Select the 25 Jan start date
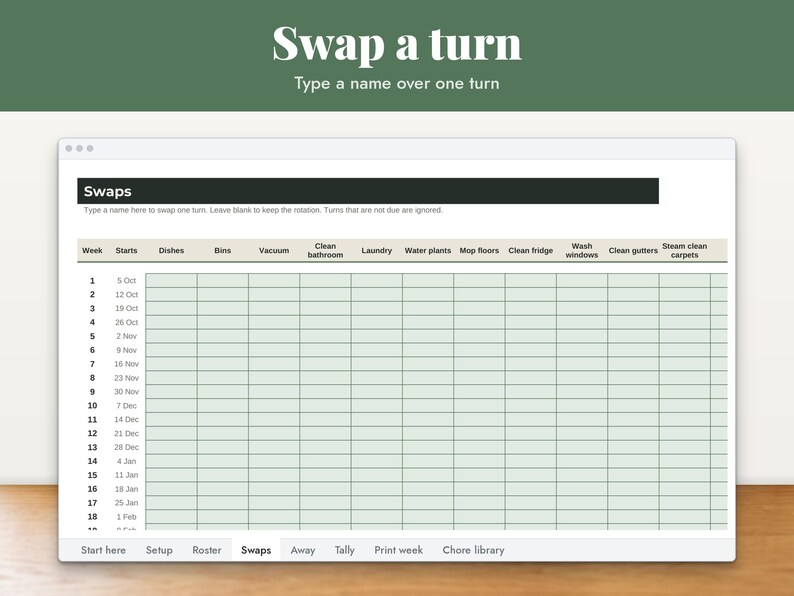 [x=127, y=503]
